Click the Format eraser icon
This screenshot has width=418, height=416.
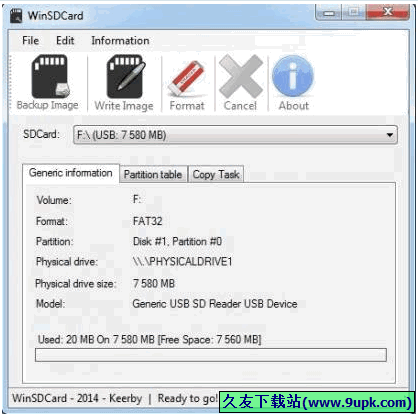(187, 79)
